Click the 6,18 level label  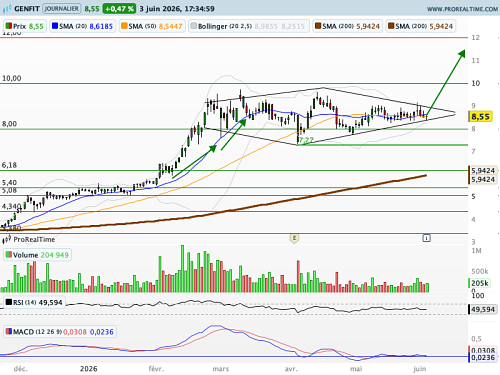point(9,165)
